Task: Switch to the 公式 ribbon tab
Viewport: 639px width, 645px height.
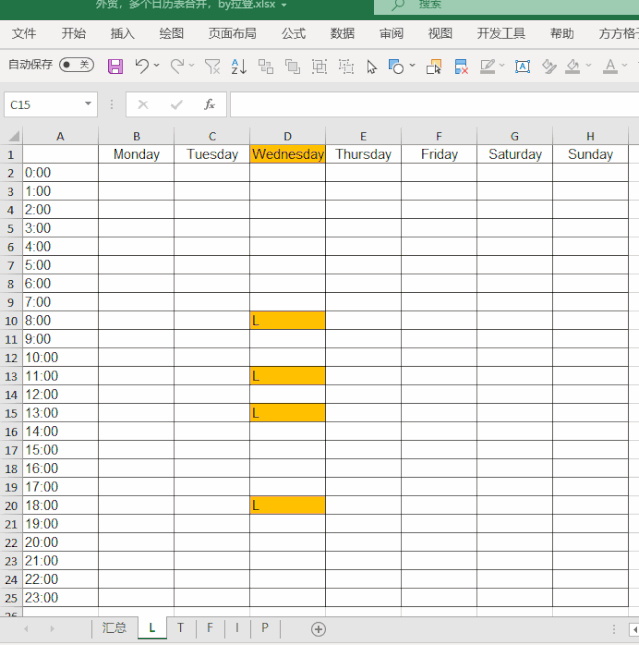Action: (x=294, y=33)
